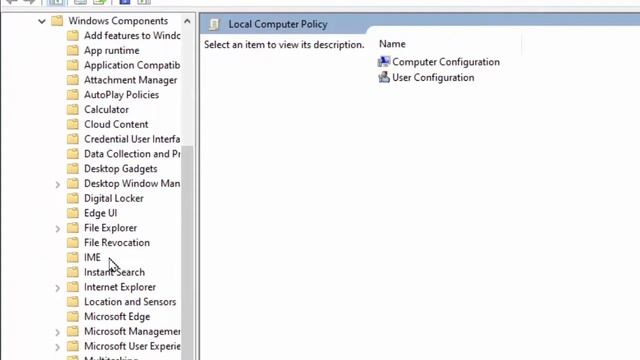
Task: Click the App runtime folder icon
Action: 73,50
